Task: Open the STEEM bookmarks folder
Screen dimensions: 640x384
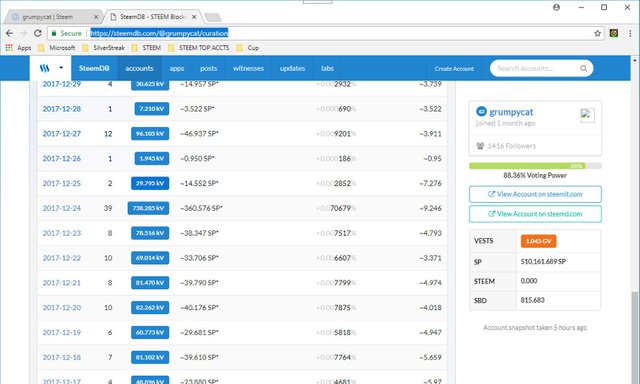Action: coord(146,48)
